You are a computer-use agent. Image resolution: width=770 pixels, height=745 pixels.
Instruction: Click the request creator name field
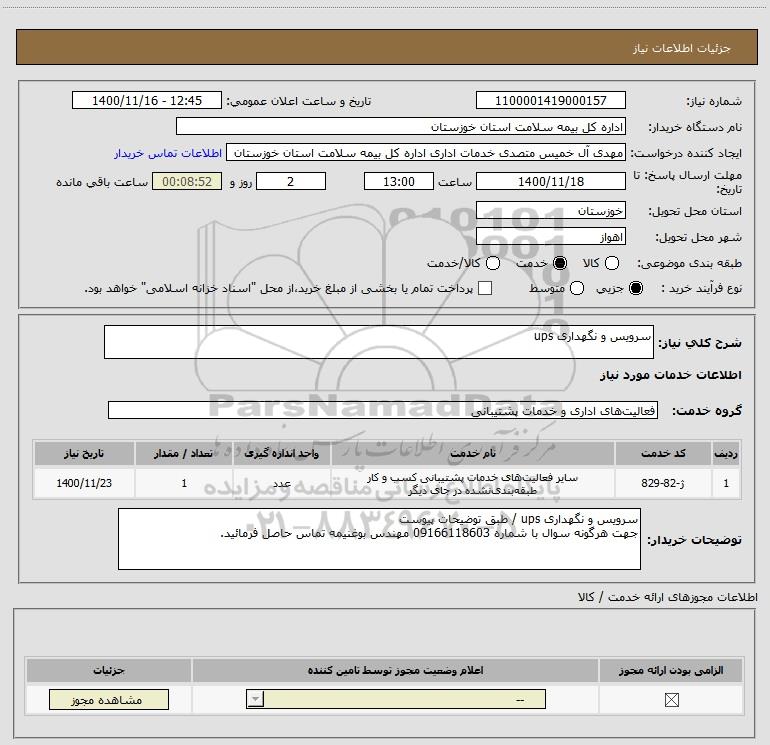(x=426, y=153)
